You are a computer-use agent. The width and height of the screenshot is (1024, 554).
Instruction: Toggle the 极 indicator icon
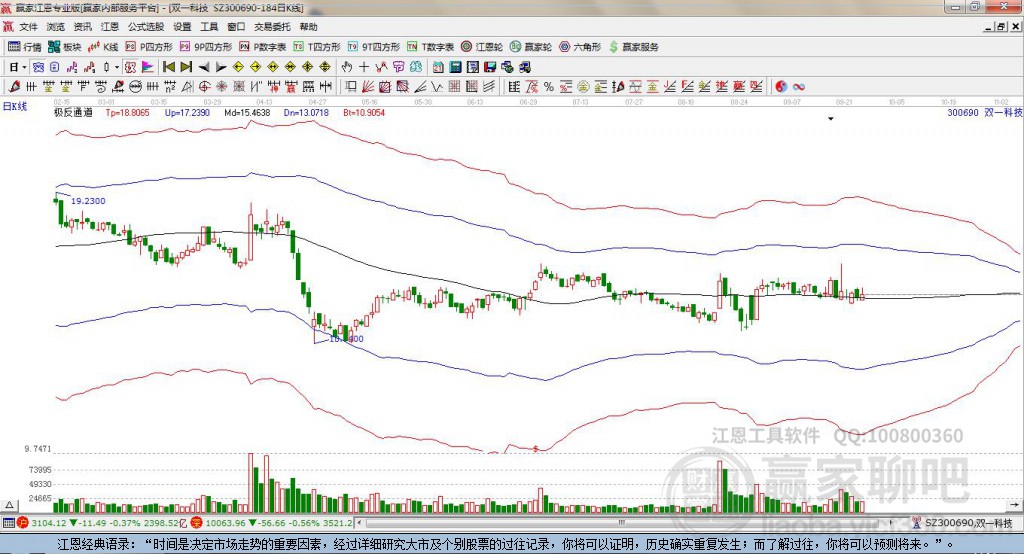click(131, 67)
